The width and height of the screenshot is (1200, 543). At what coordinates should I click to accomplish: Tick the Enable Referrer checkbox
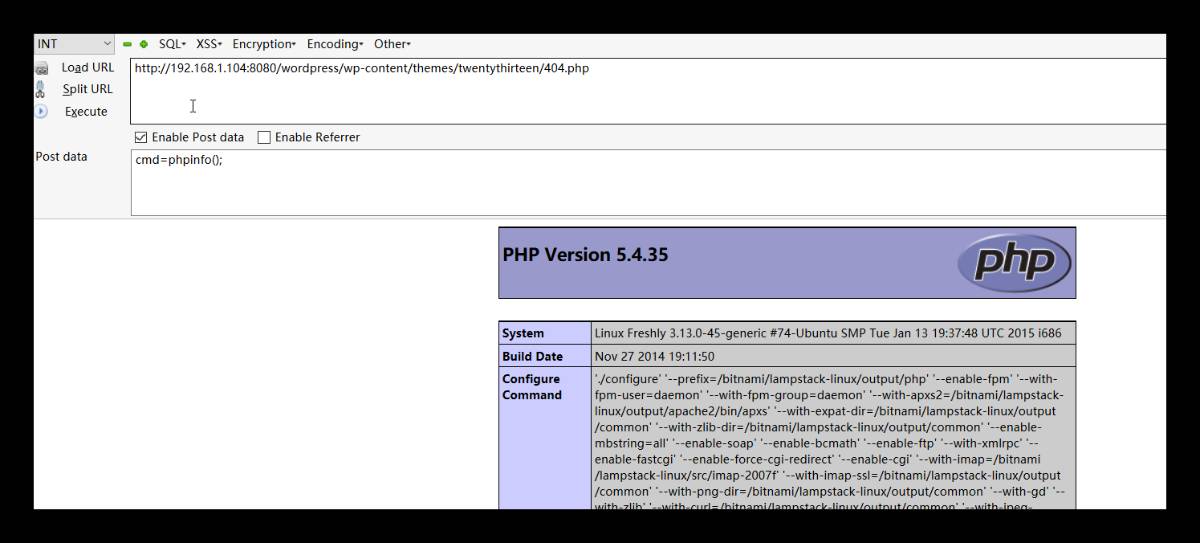coord(264,137)
